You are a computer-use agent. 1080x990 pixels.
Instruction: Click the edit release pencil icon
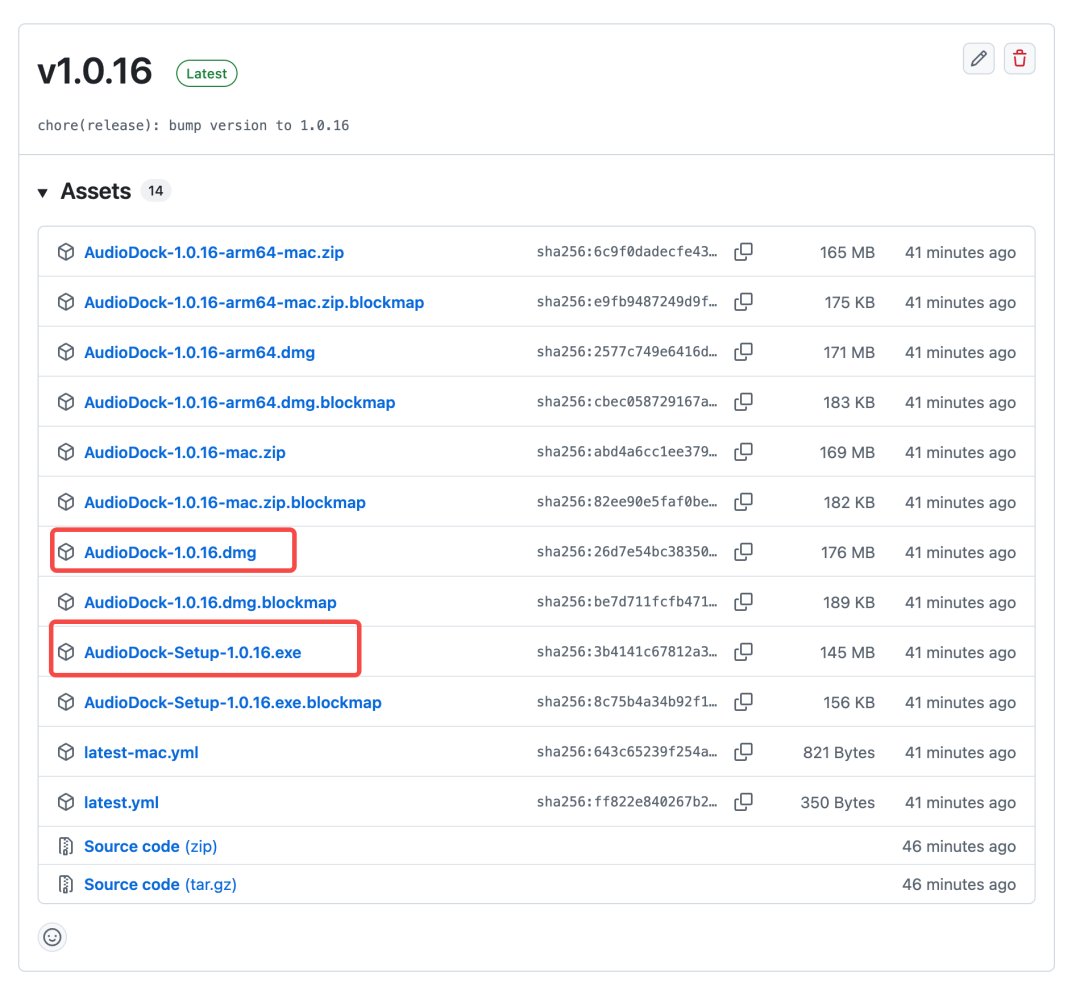(978, 59)
